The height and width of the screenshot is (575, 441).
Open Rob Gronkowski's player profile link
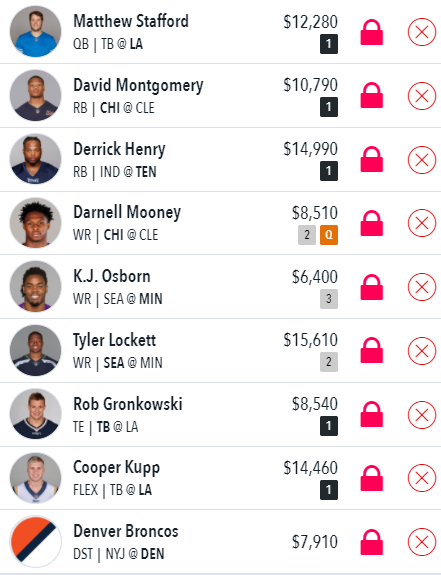click(x=128, y=404)
